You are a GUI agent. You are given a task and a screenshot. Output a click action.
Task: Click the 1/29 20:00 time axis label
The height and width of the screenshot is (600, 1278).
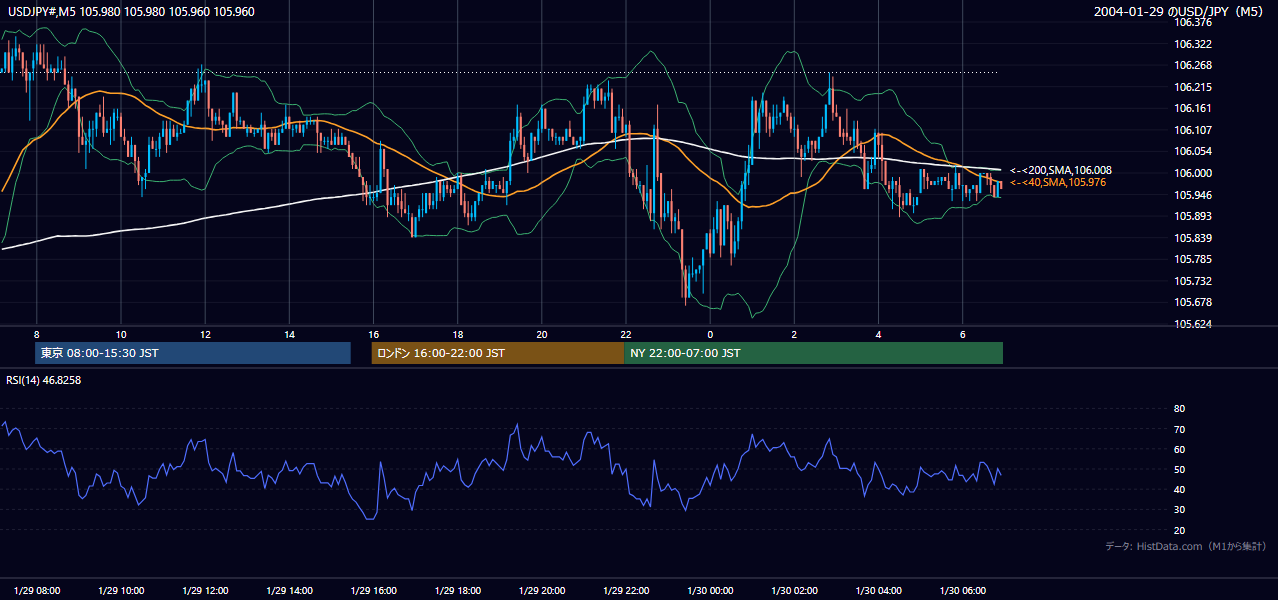point(541,590)
